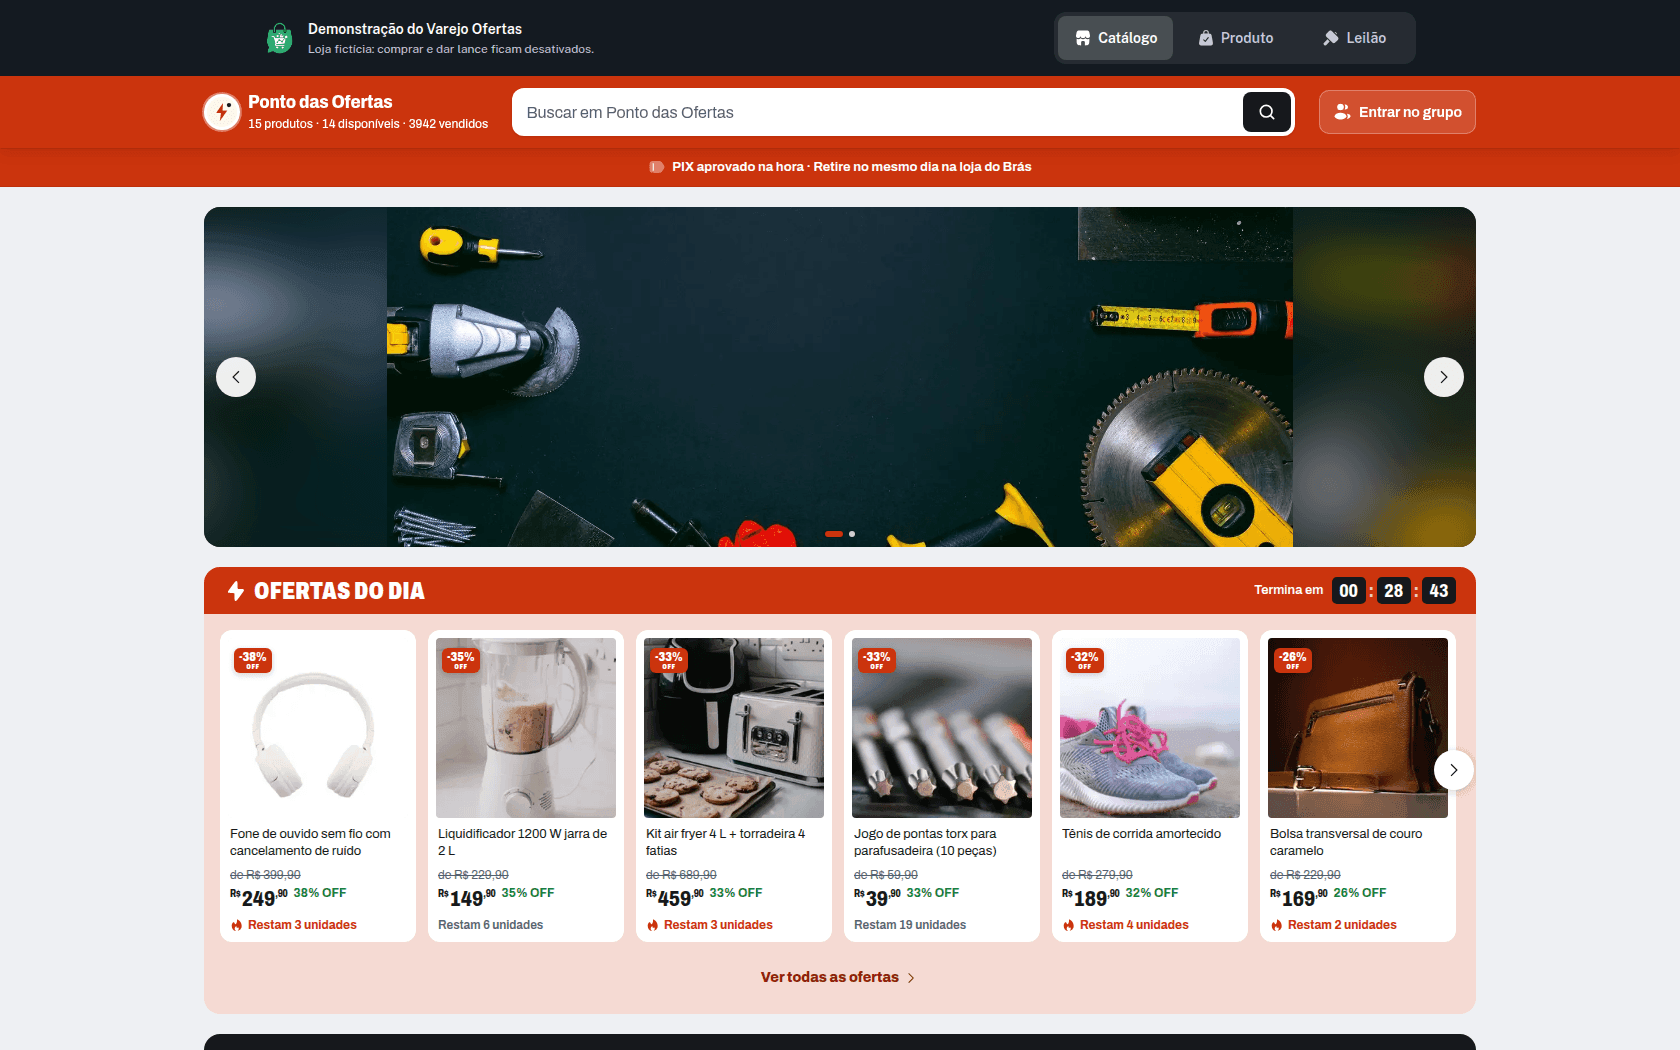Screen dimensions: 1680x1050
Task: Click the -38% OFF badge on headphones
Action: 253,660
